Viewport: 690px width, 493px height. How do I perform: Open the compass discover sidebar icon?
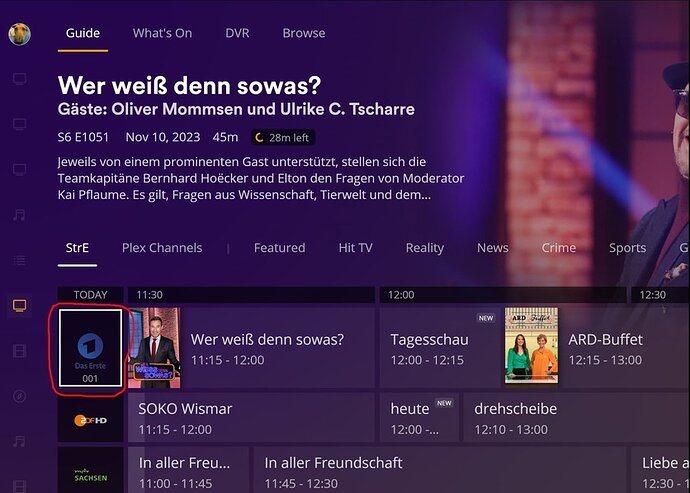tap(19, 396)
